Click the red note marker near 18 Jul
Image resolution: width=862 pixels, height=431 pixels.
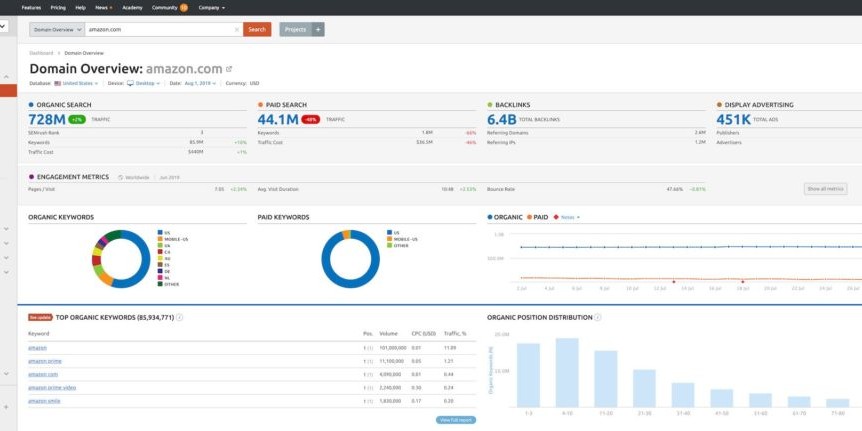click(743, 281)
